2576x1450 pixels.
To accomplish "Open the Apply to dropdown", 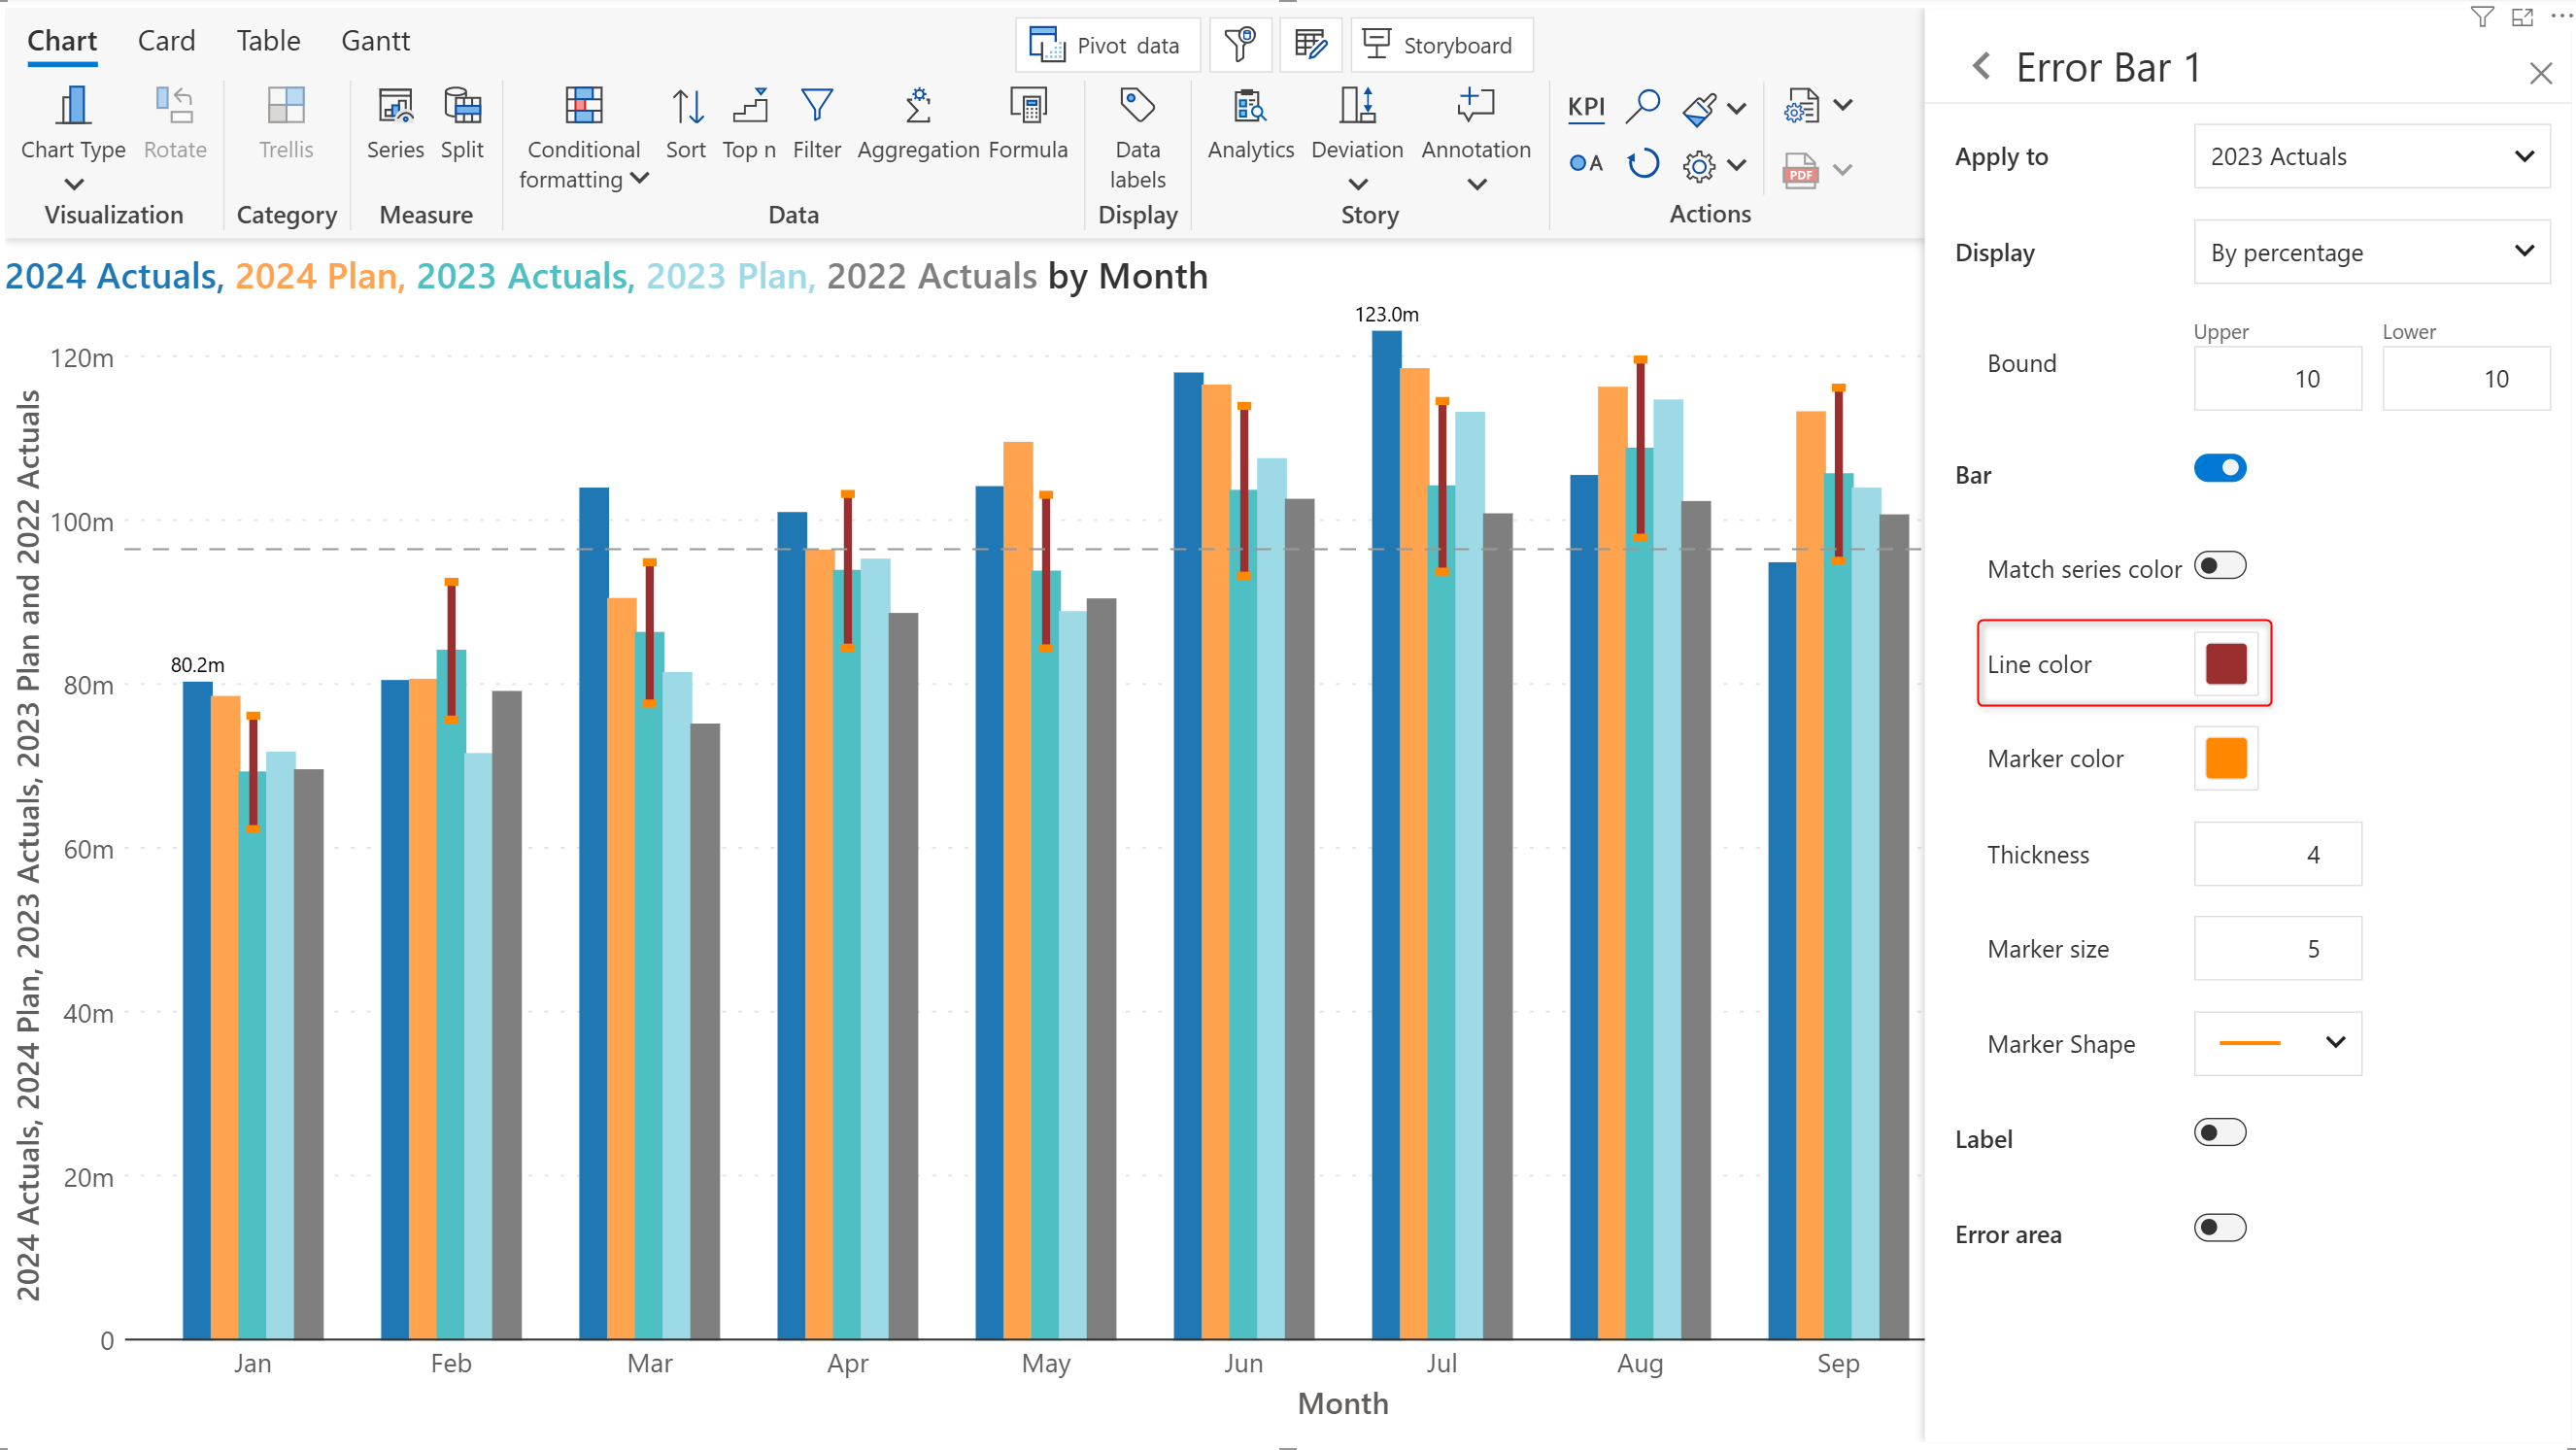I will tap(2372, 156).
